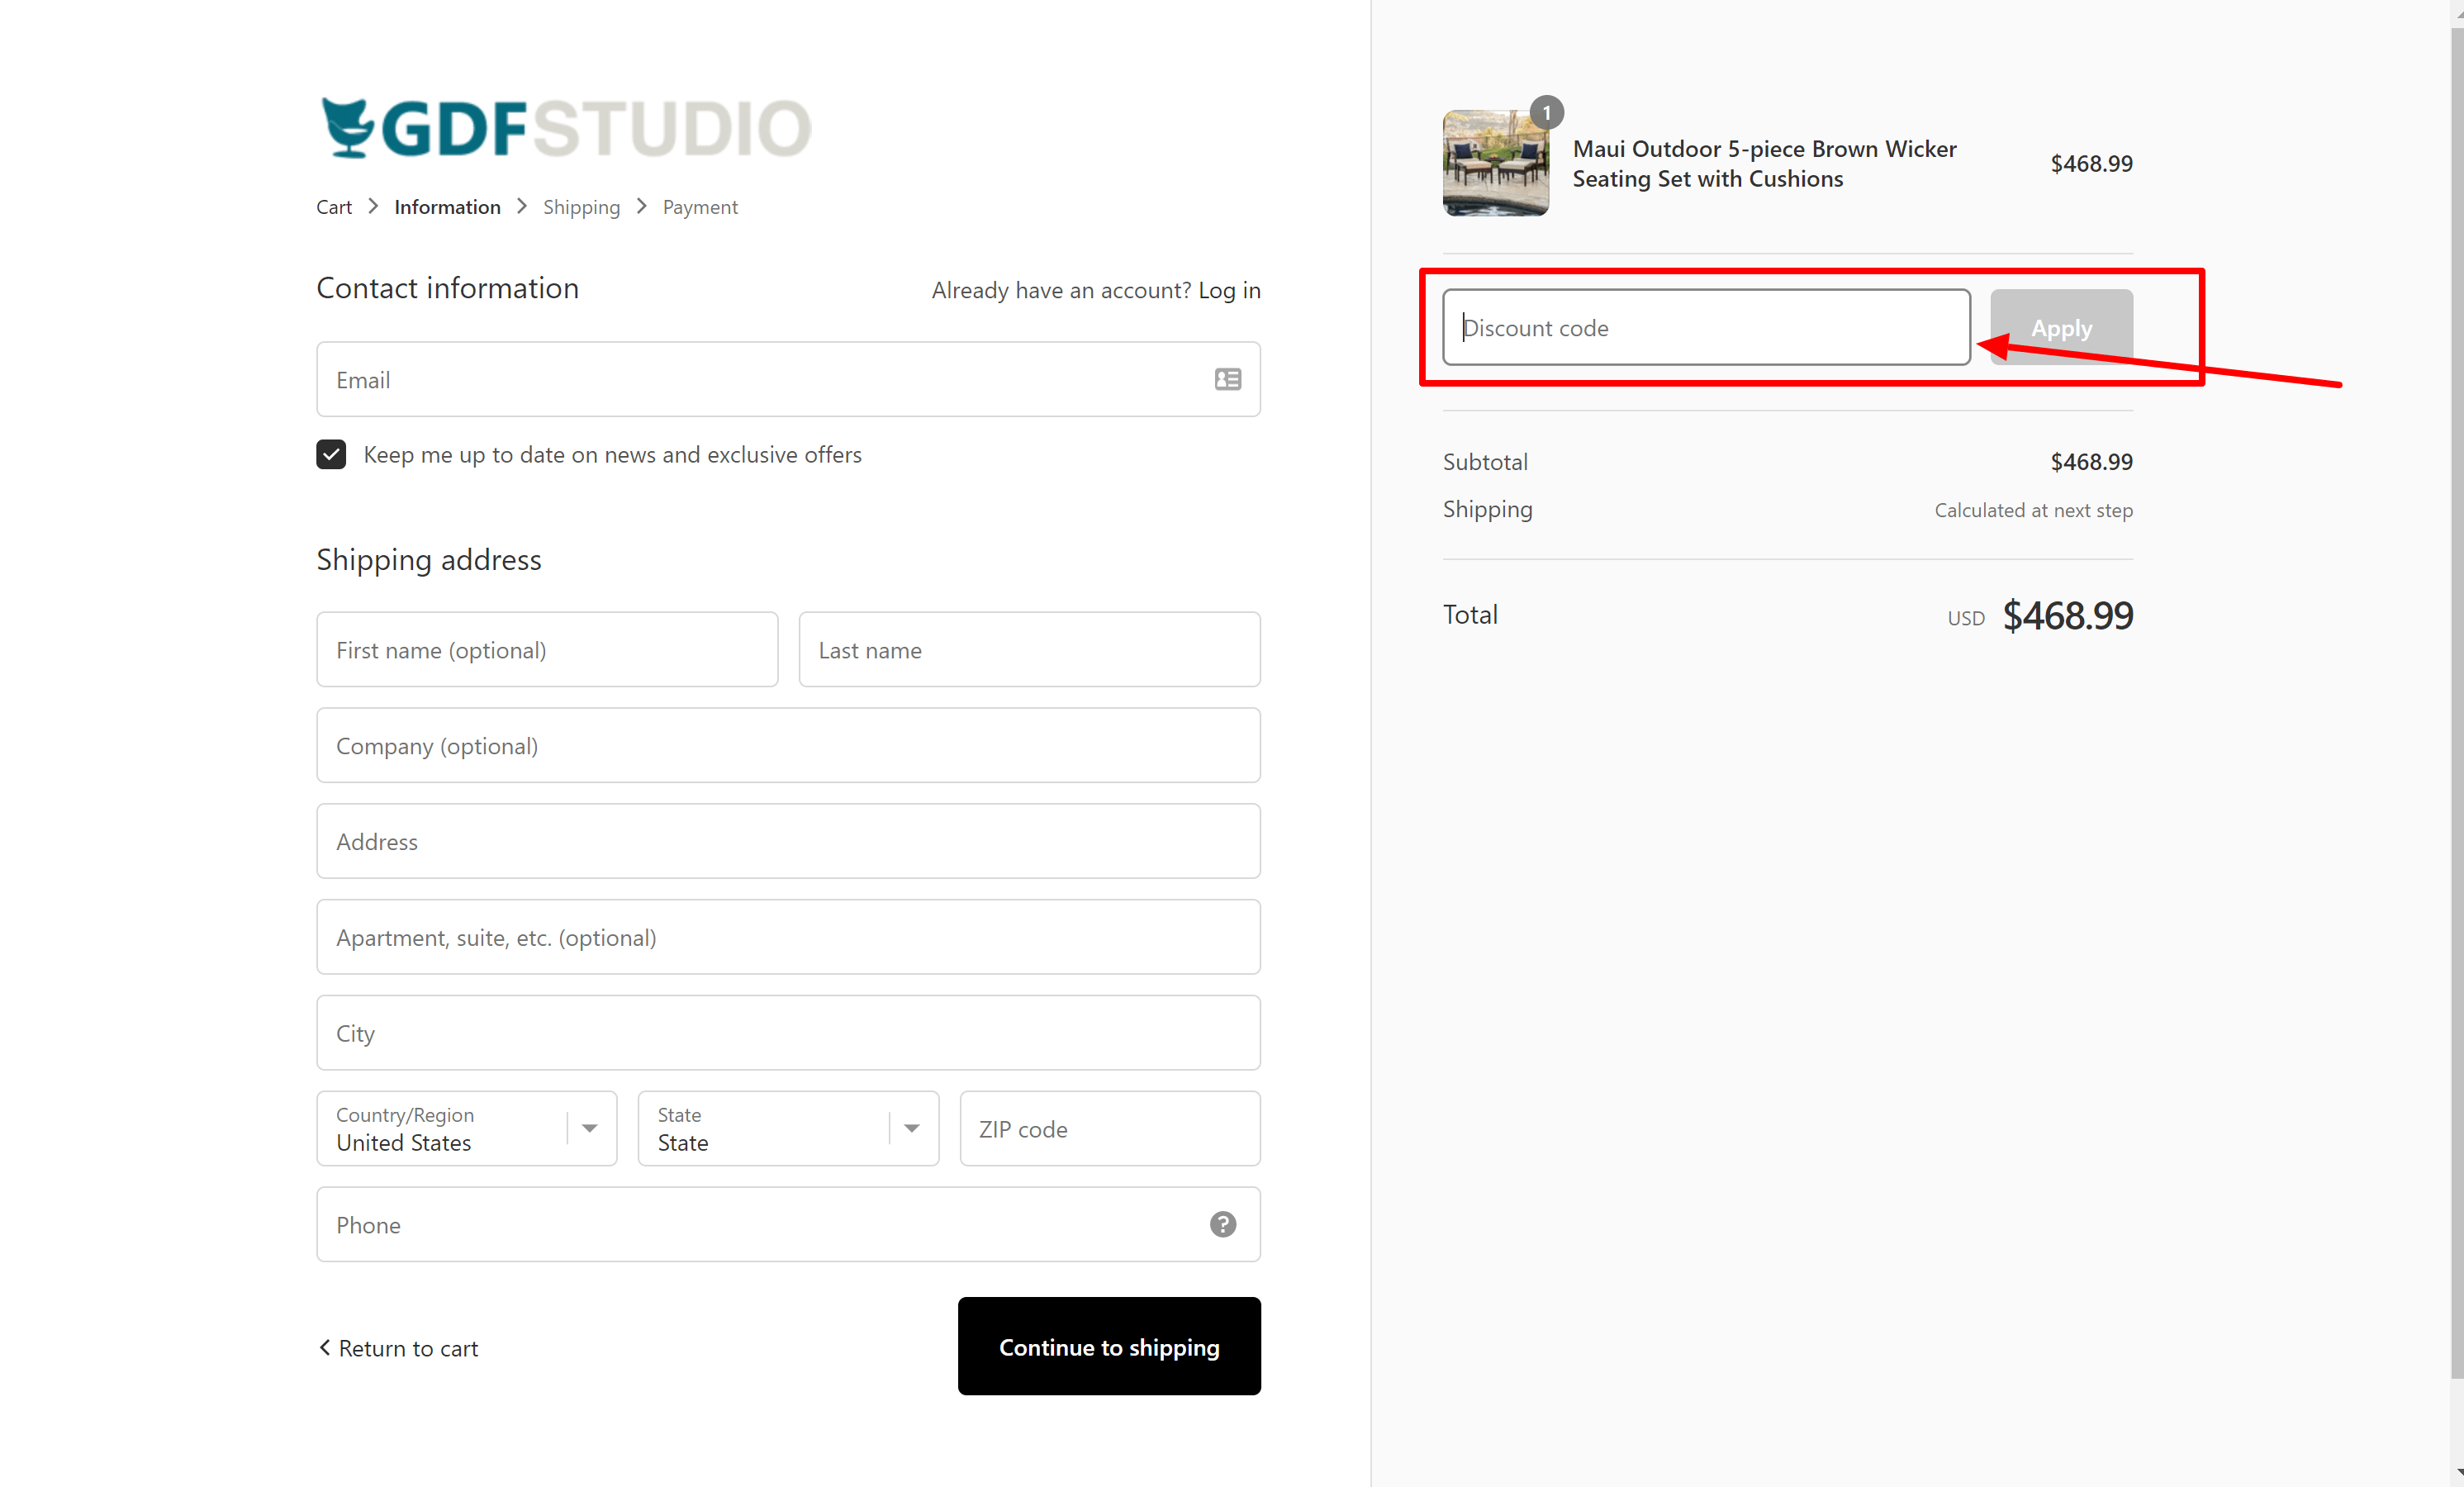Click the Last name field
The width and height of the screenshot is (2464, 1487).
(1029, 649)
